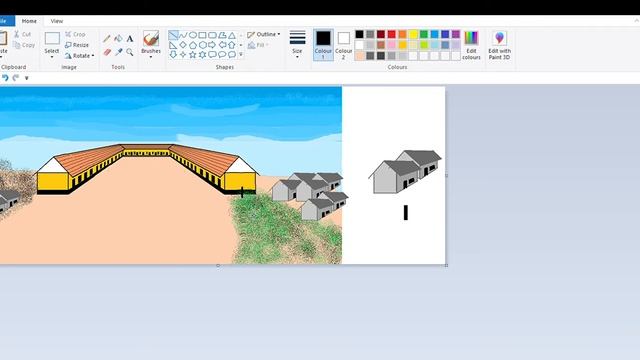
Task: Select the Text tool
Action: click(x=130, y=39)
